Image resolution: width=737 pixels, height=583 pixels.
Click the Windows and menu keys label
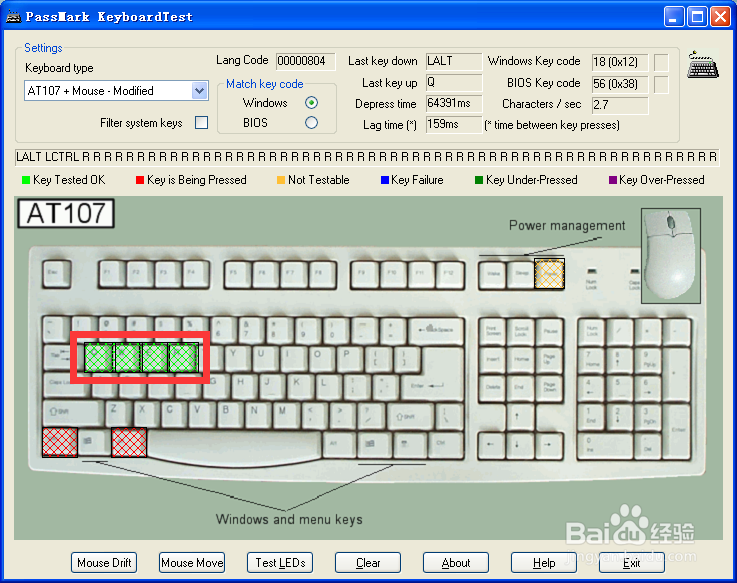pyautogui.click(x=289, y=520)
